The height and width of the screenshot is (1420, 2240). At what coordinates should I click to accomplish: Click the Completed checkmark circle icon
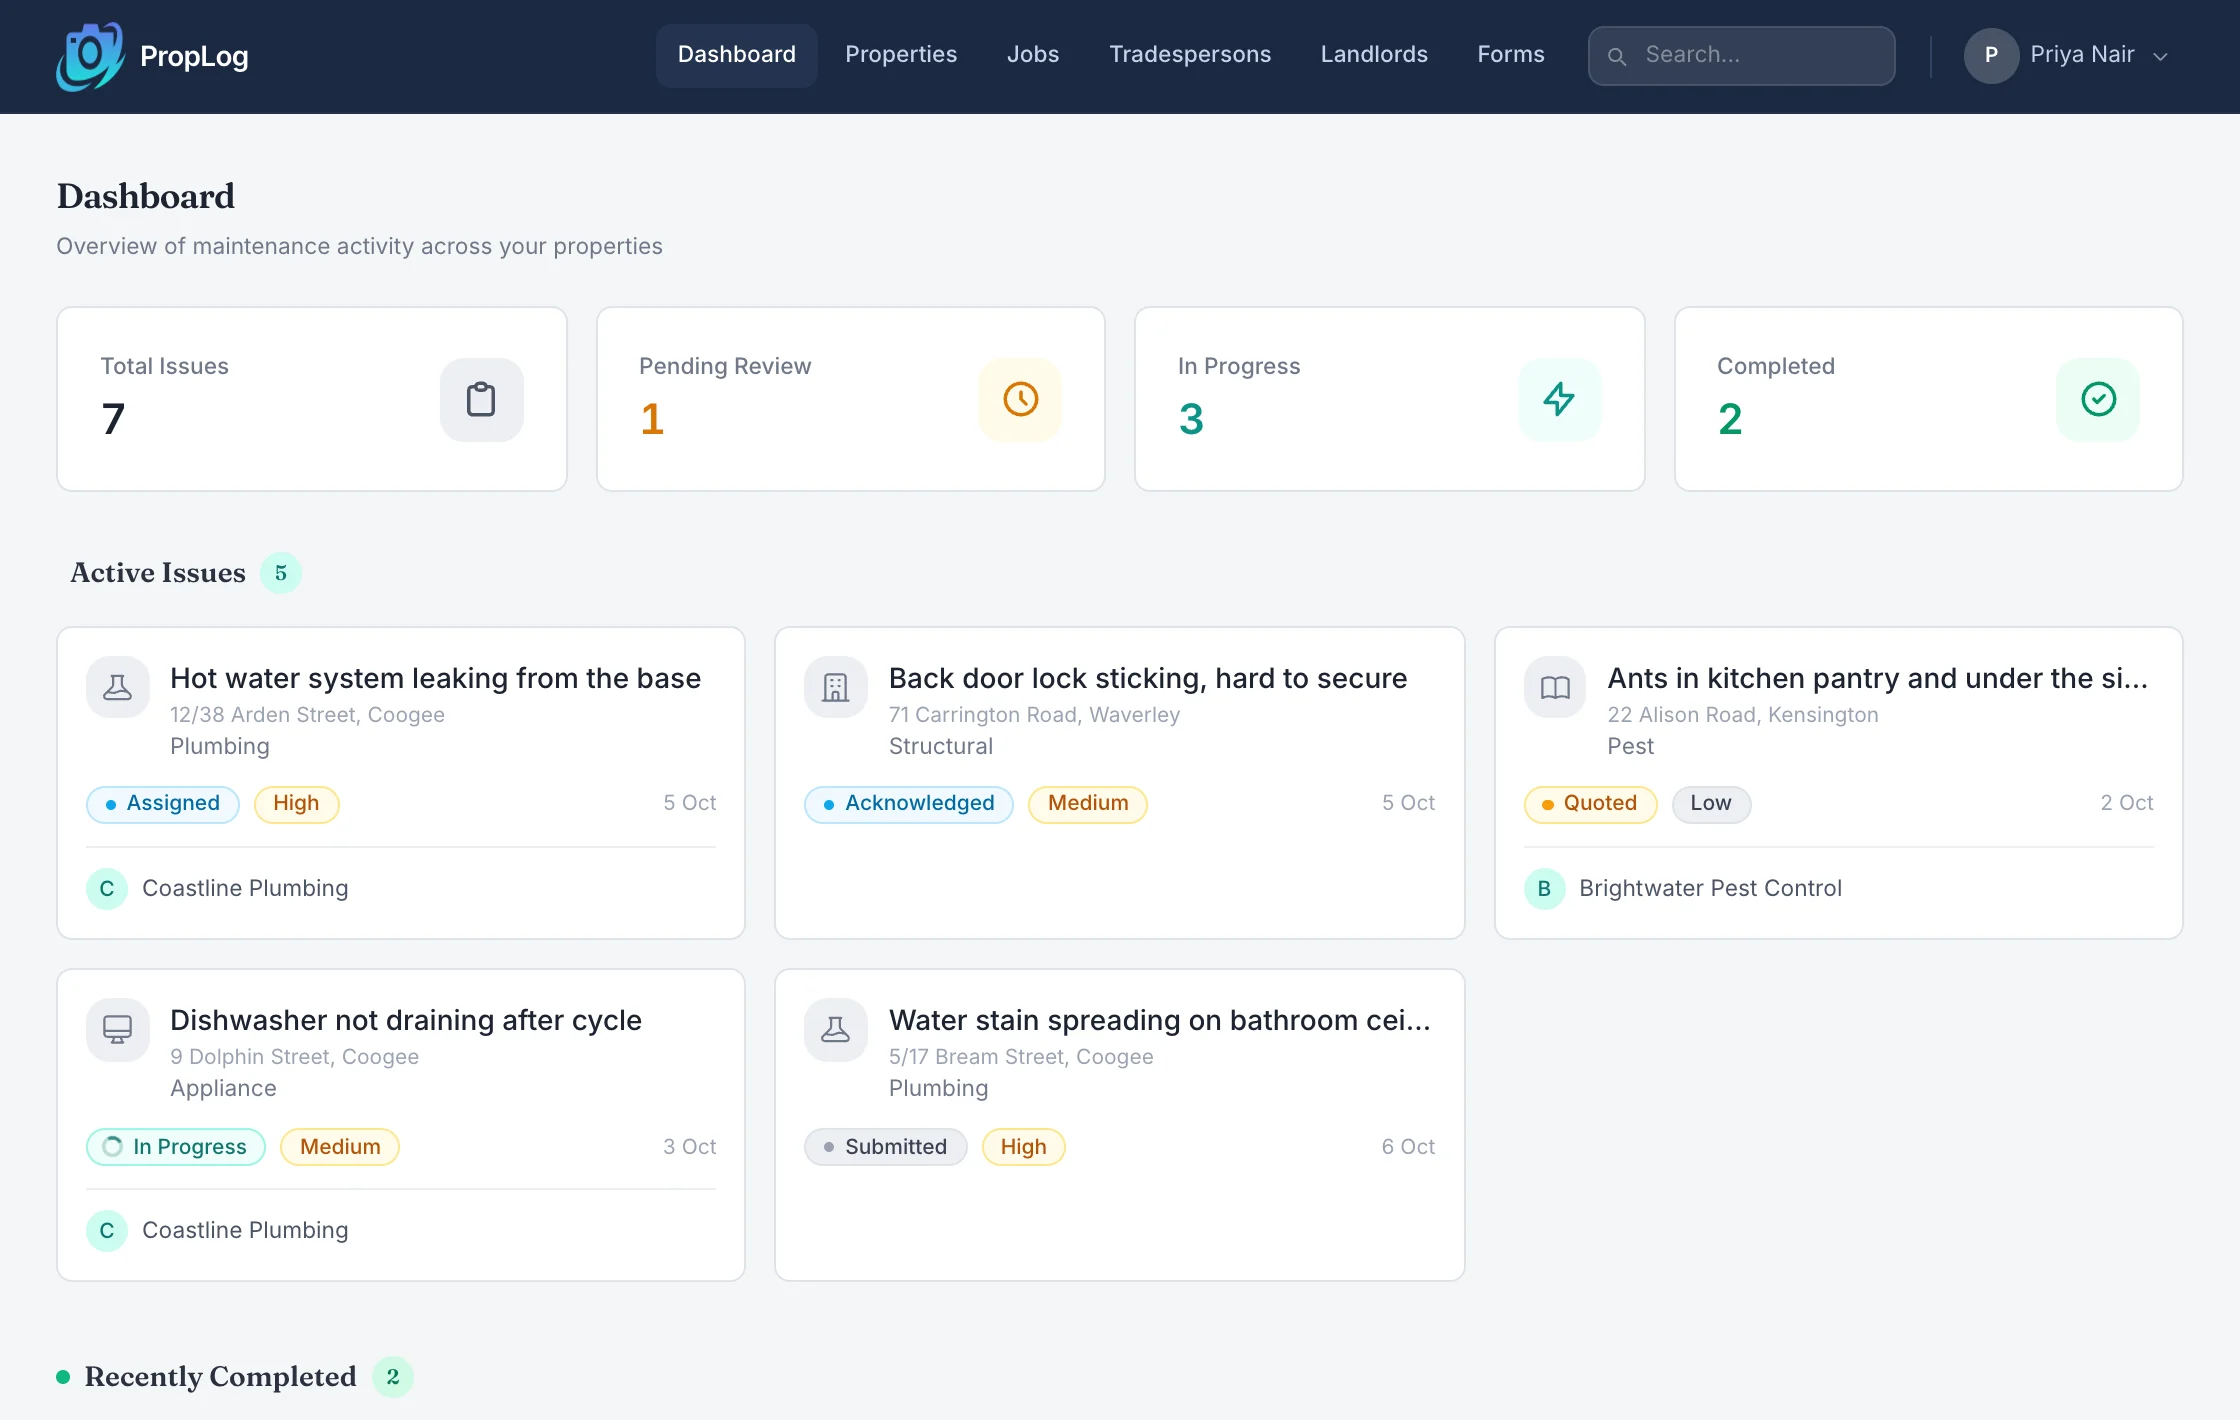[2098, 399]
